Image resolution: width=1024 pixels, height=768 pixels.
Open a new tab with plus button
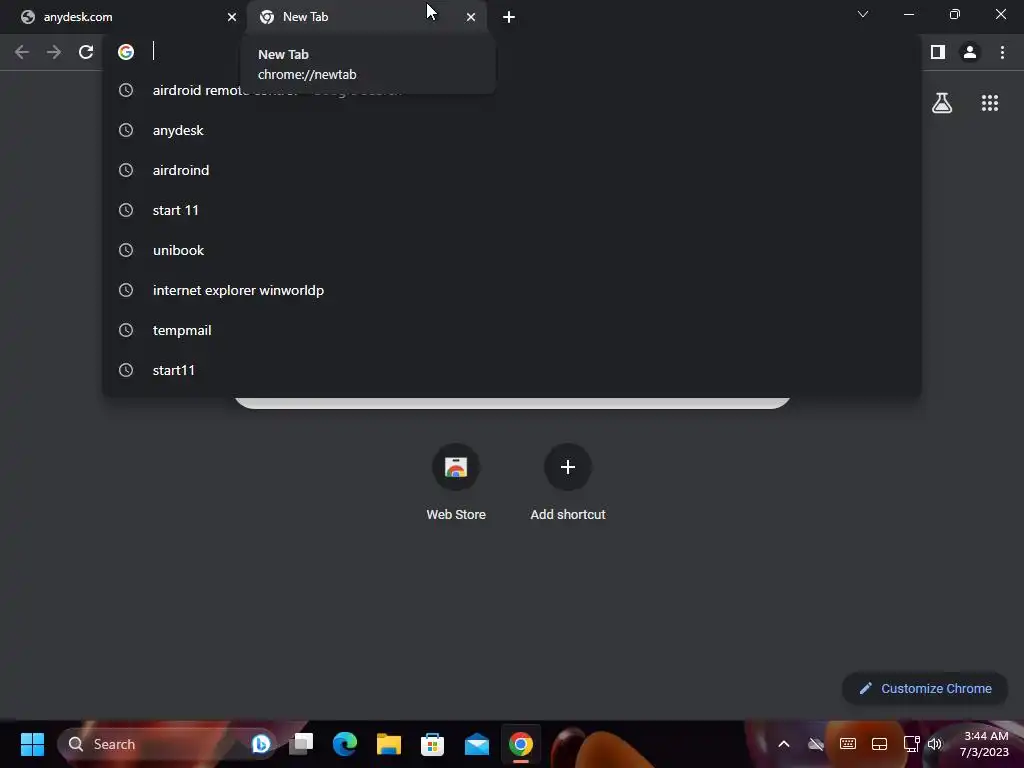pos(509,17)
